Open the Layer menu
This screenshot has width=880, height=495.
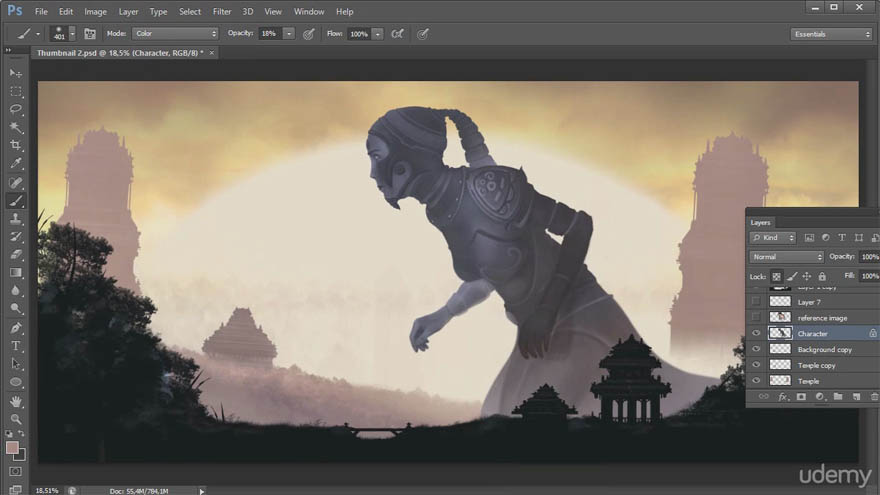[x=128, y=11]
